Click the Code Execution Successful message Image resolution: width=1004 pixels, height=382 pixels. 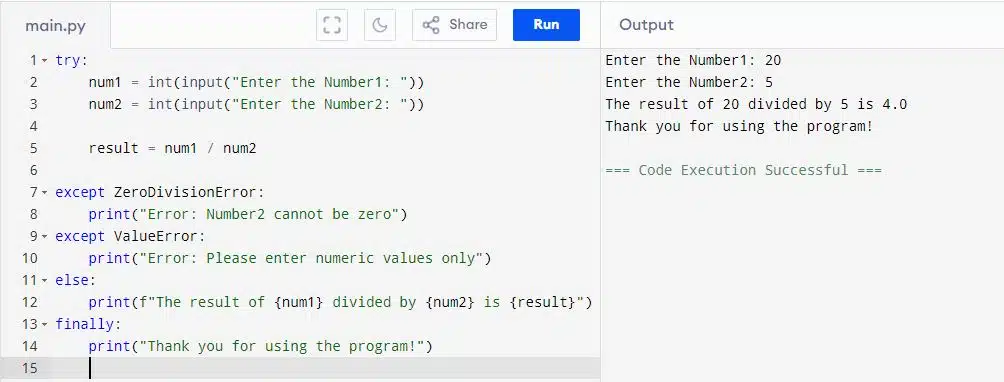pyautogui.click(x=743, y=170)
